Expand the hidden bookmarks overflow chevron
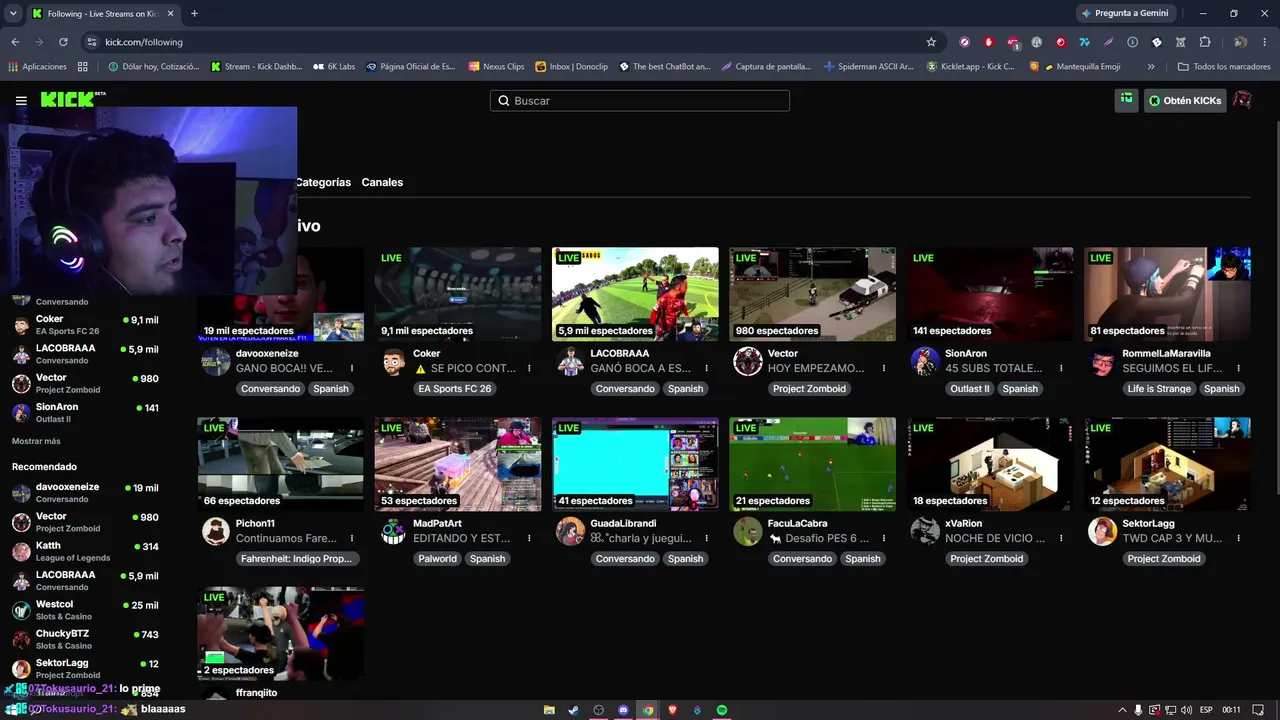 pyautogui.click(x=1151, y=67)
